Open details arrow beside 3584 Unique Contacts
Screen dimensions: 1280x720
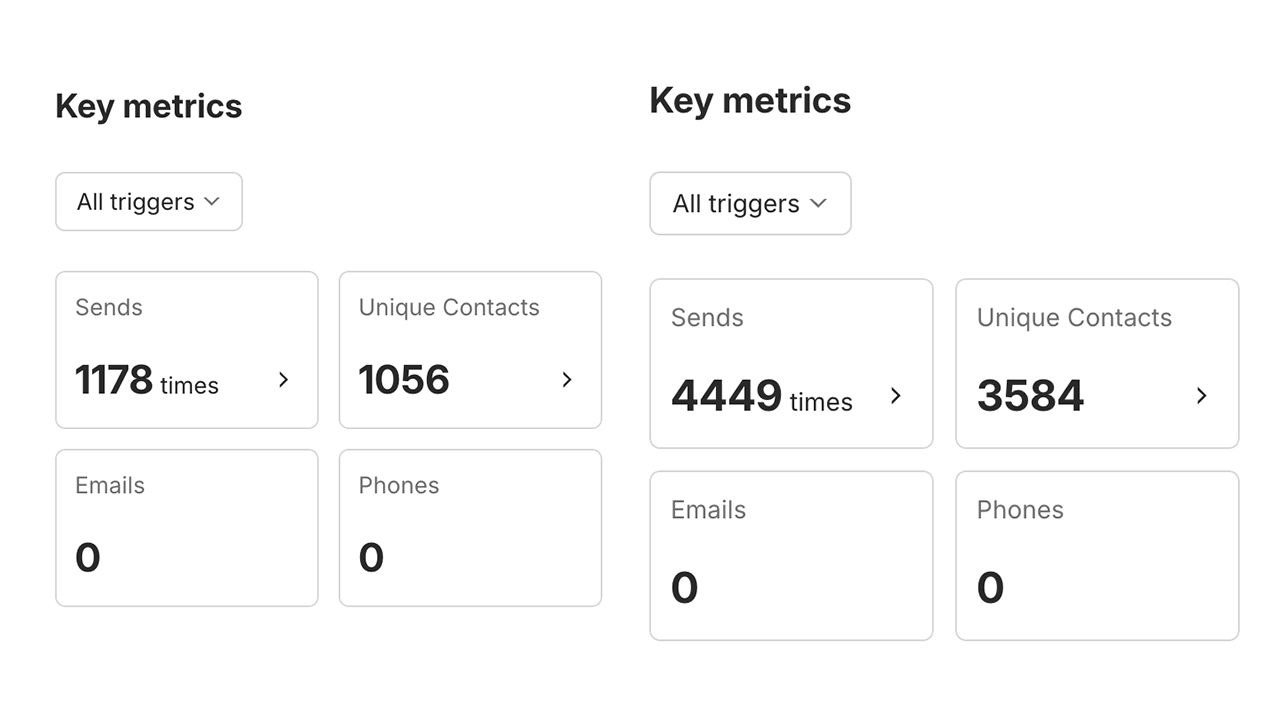[1202, 396]
